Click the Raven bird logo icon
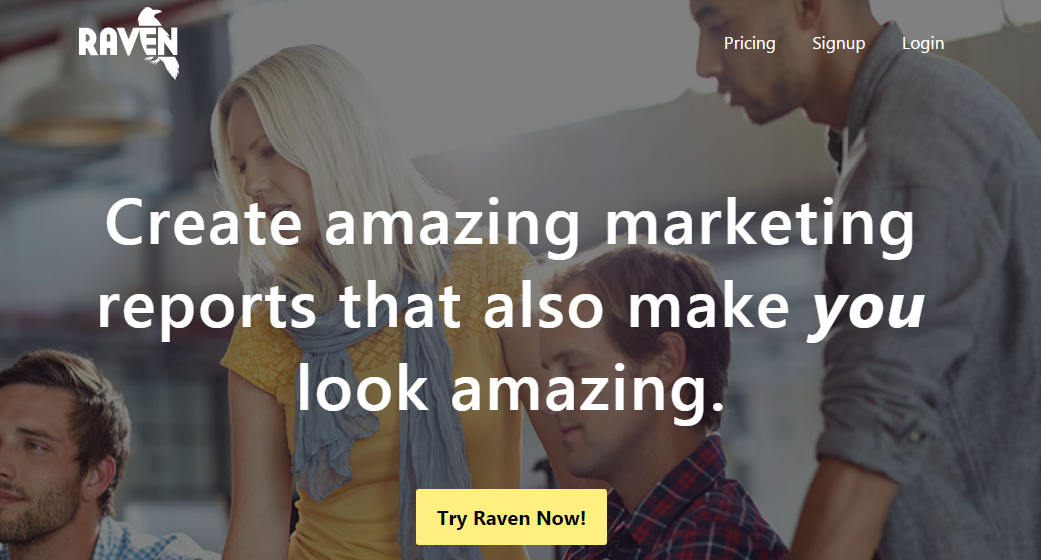This screenshot has width=1041, height=560. (x=159, y=43)
